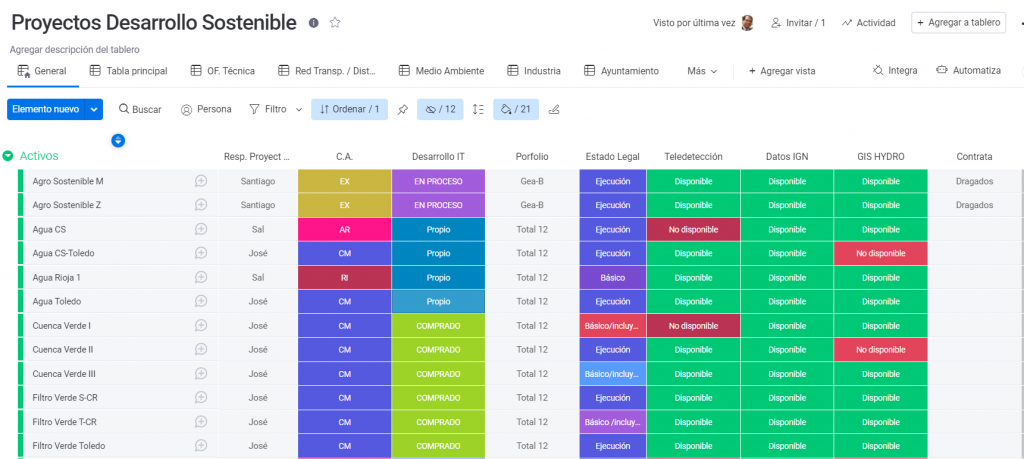Viewport: 1024px width, 459px height.
Task: Switch to the Medio Ambiente tab
Action: (x=441, y=71)
